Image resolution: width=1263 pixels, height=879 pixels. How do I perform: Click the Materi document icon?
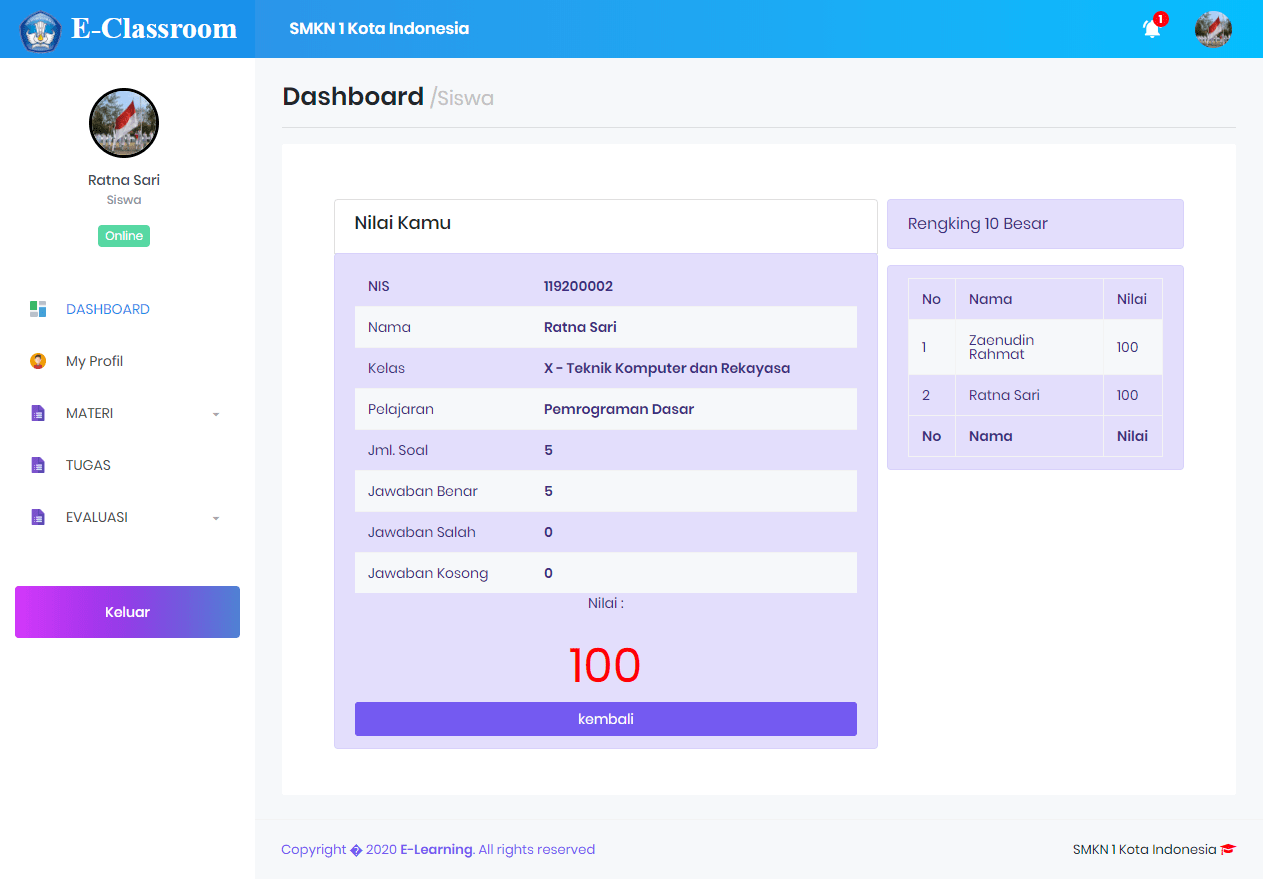(38, 413)
